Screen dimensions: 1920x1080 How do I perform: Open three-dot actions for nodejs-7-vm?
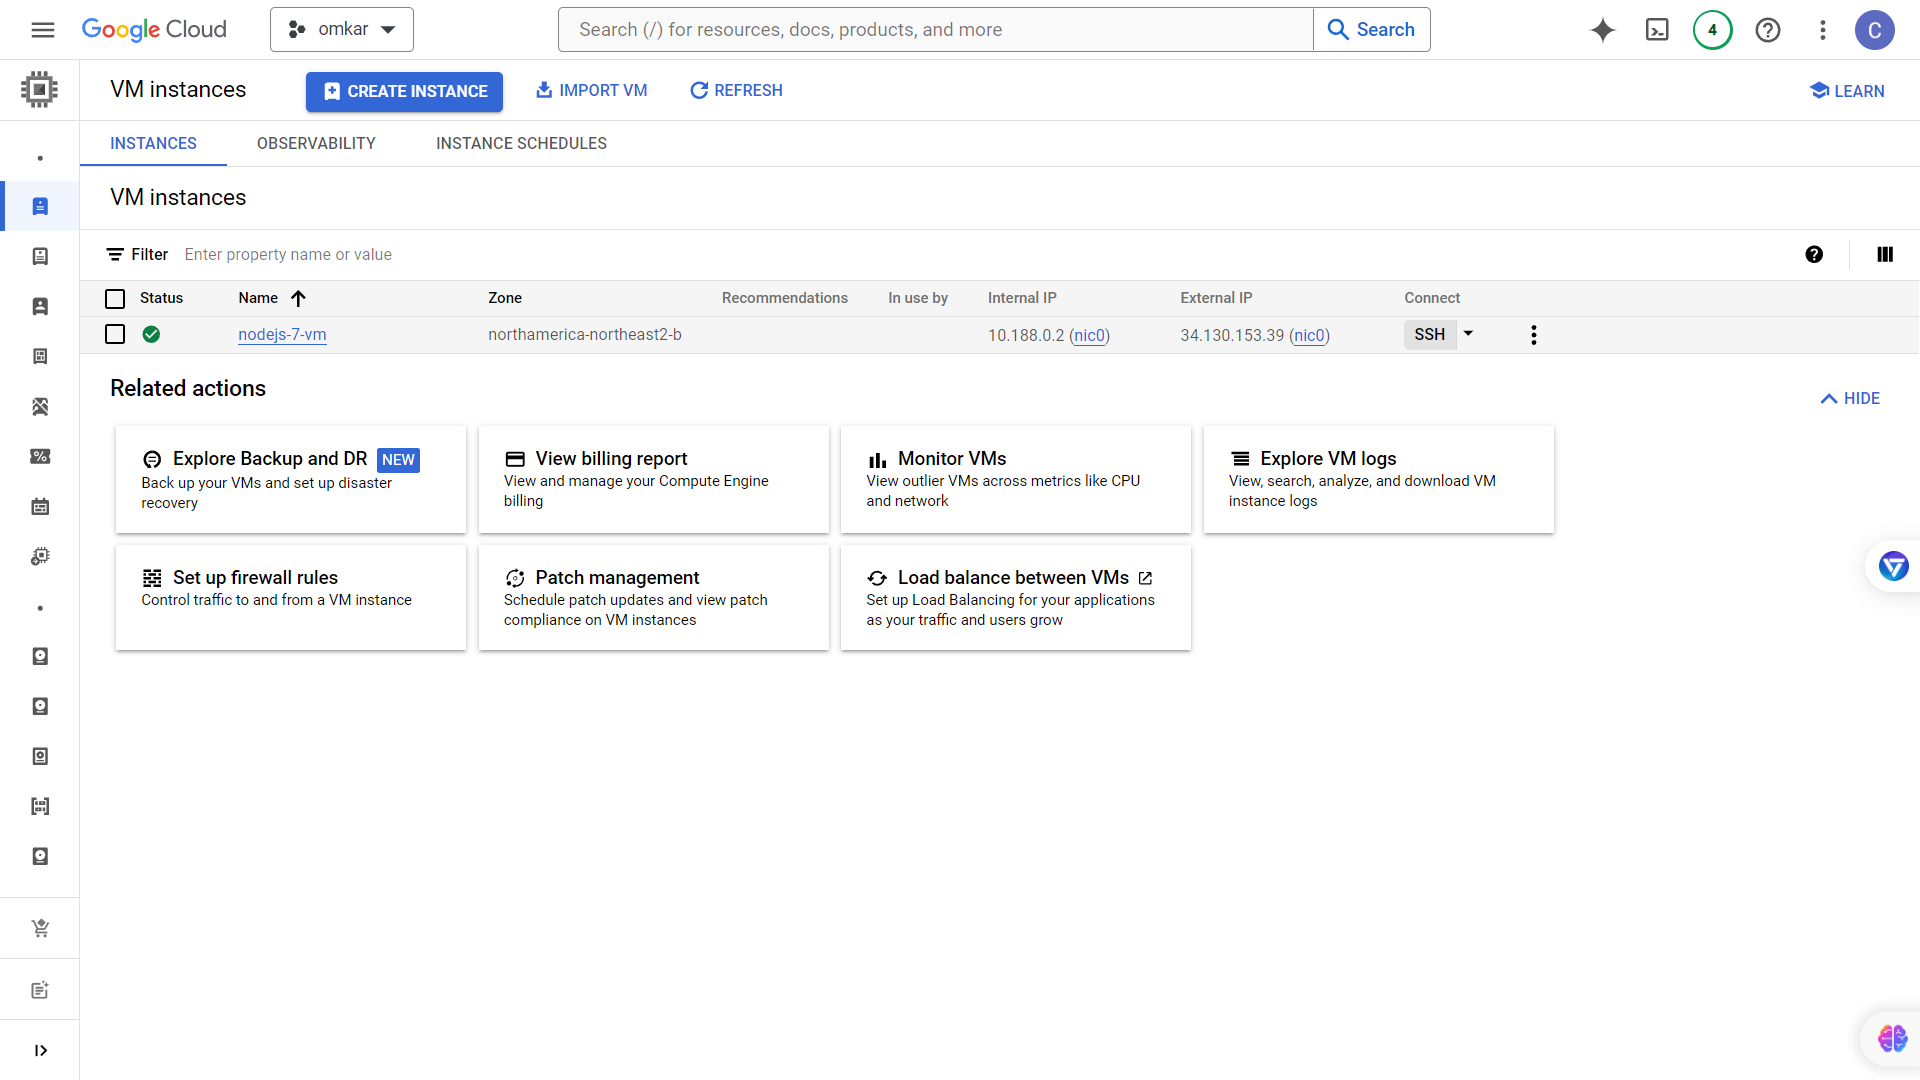1533,335
